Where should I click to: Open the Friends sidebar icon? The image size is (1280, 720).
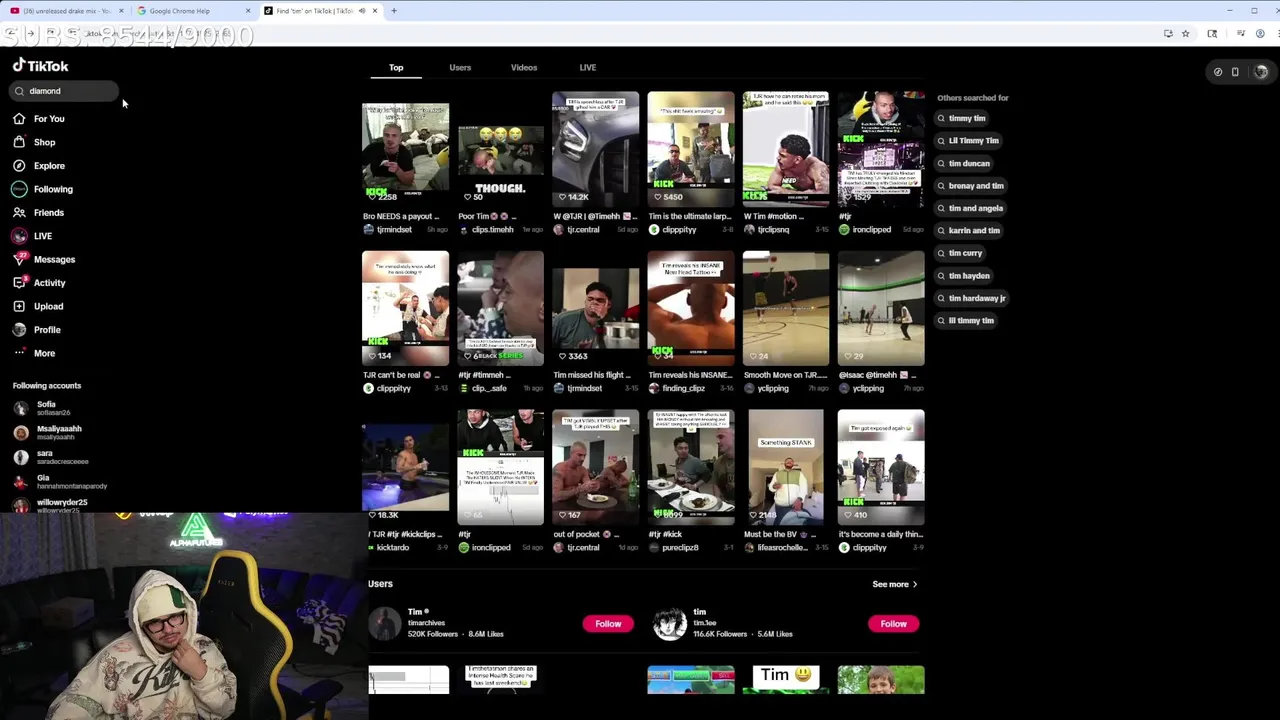click(x=19, y=213)
